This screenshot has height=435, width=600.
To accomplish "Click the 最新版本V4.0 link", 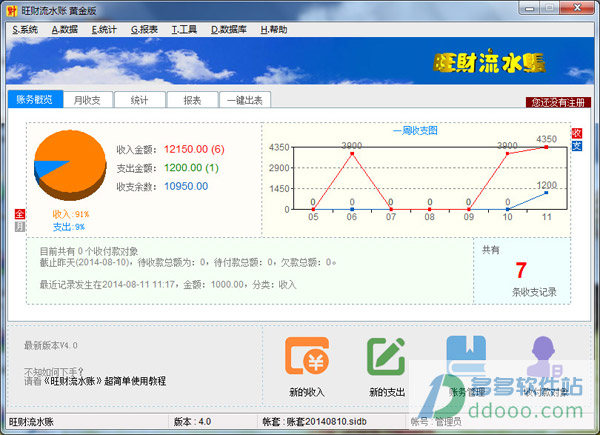I will click(x=51, y=345).
